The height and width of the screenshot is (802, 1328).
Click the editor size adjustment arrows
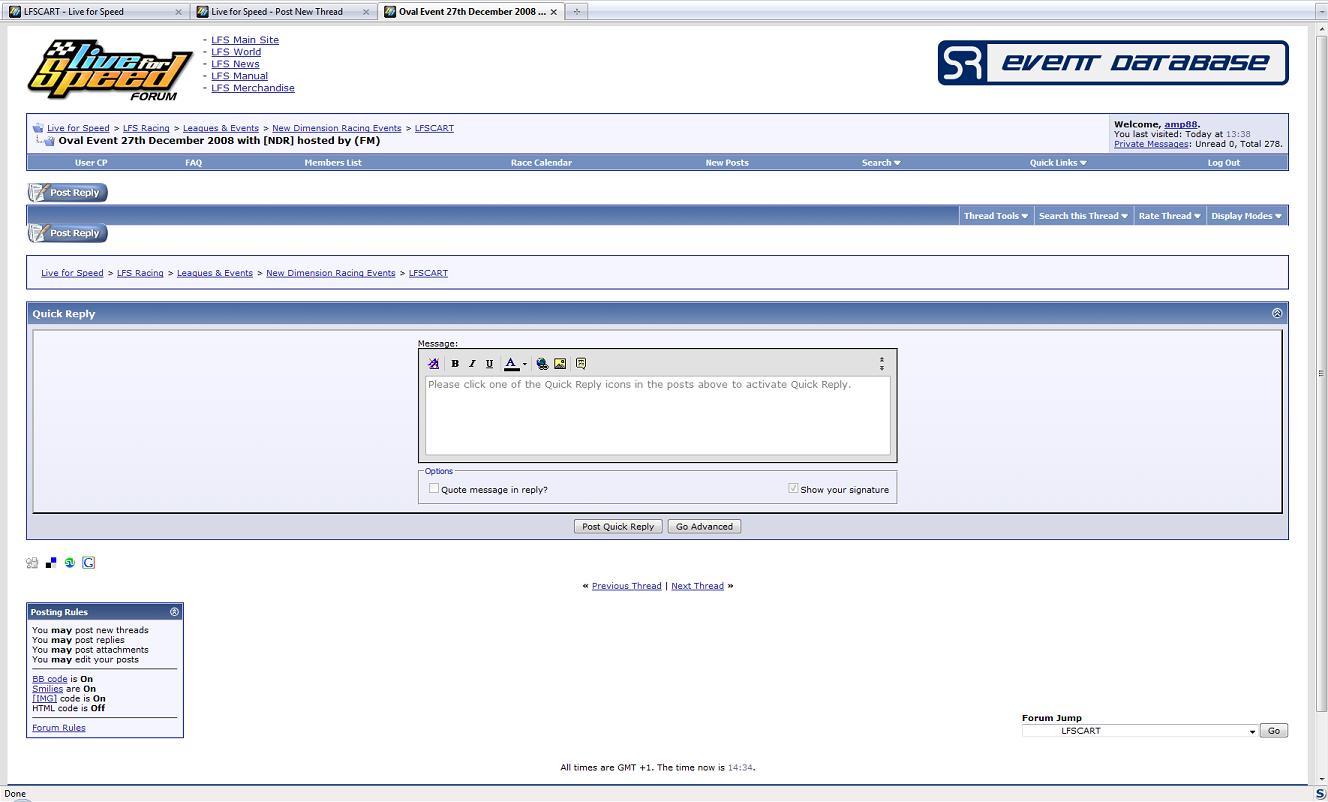click(x=881, y=364)
